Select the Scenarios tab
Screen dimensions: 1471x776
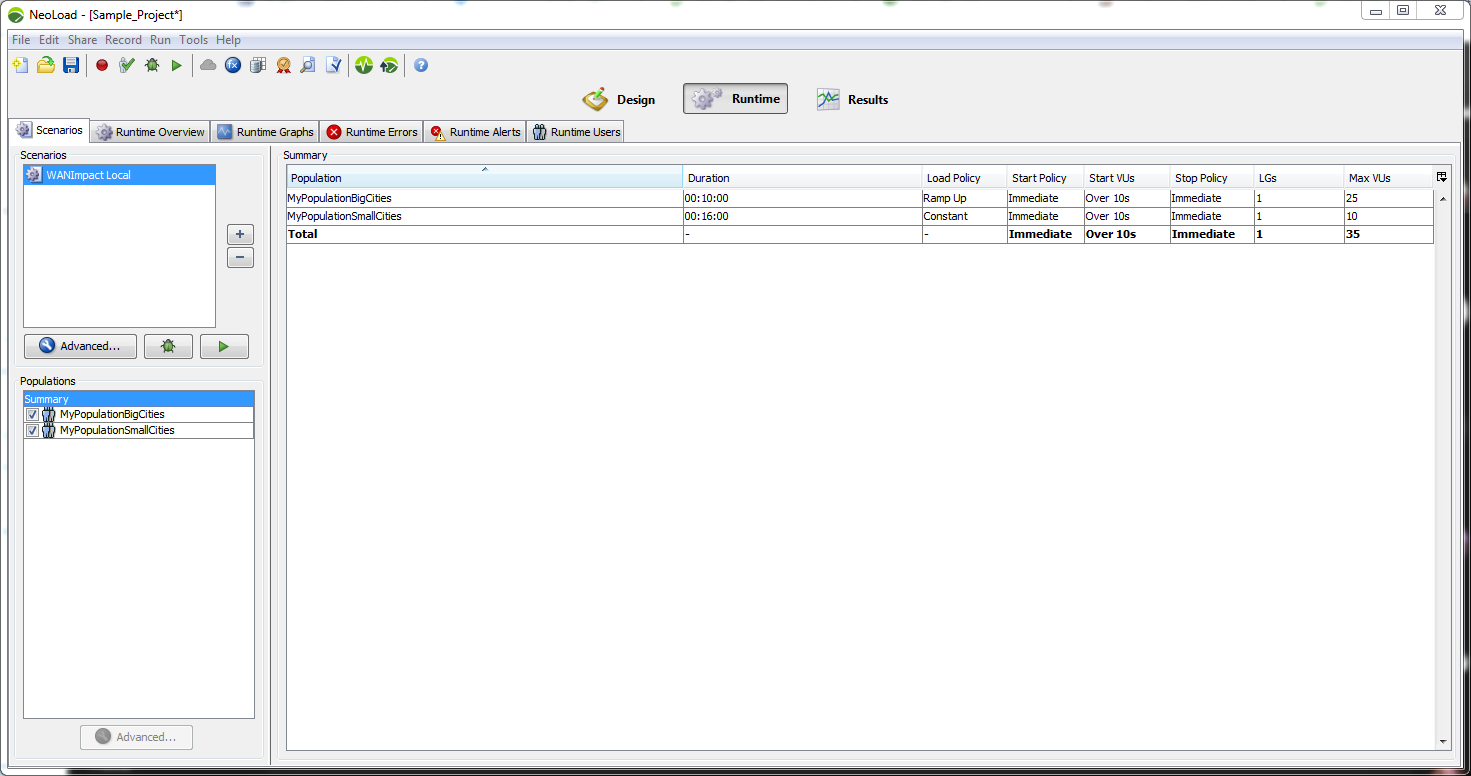[49, 130]
